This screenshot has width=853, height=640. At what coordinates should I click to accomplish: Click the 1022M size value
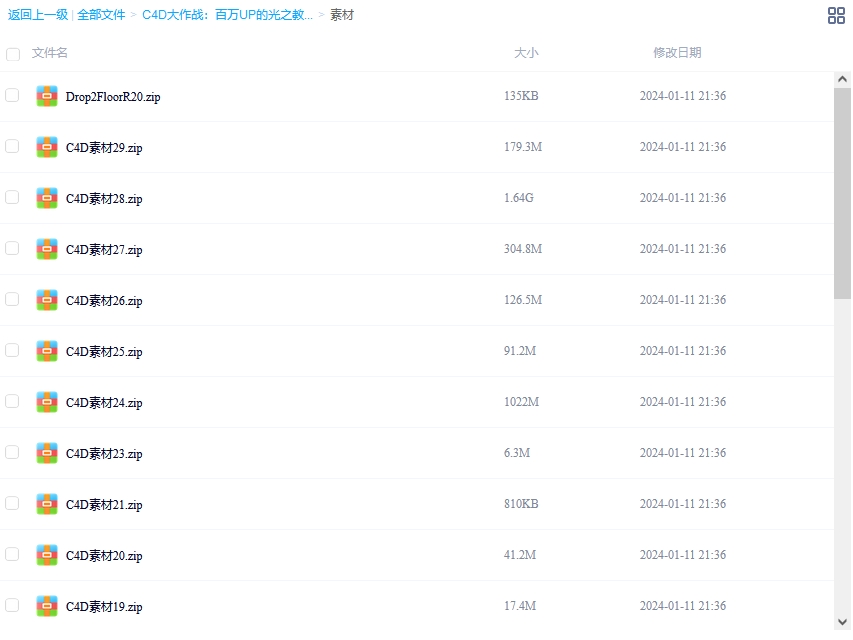[x=521, y=402]
